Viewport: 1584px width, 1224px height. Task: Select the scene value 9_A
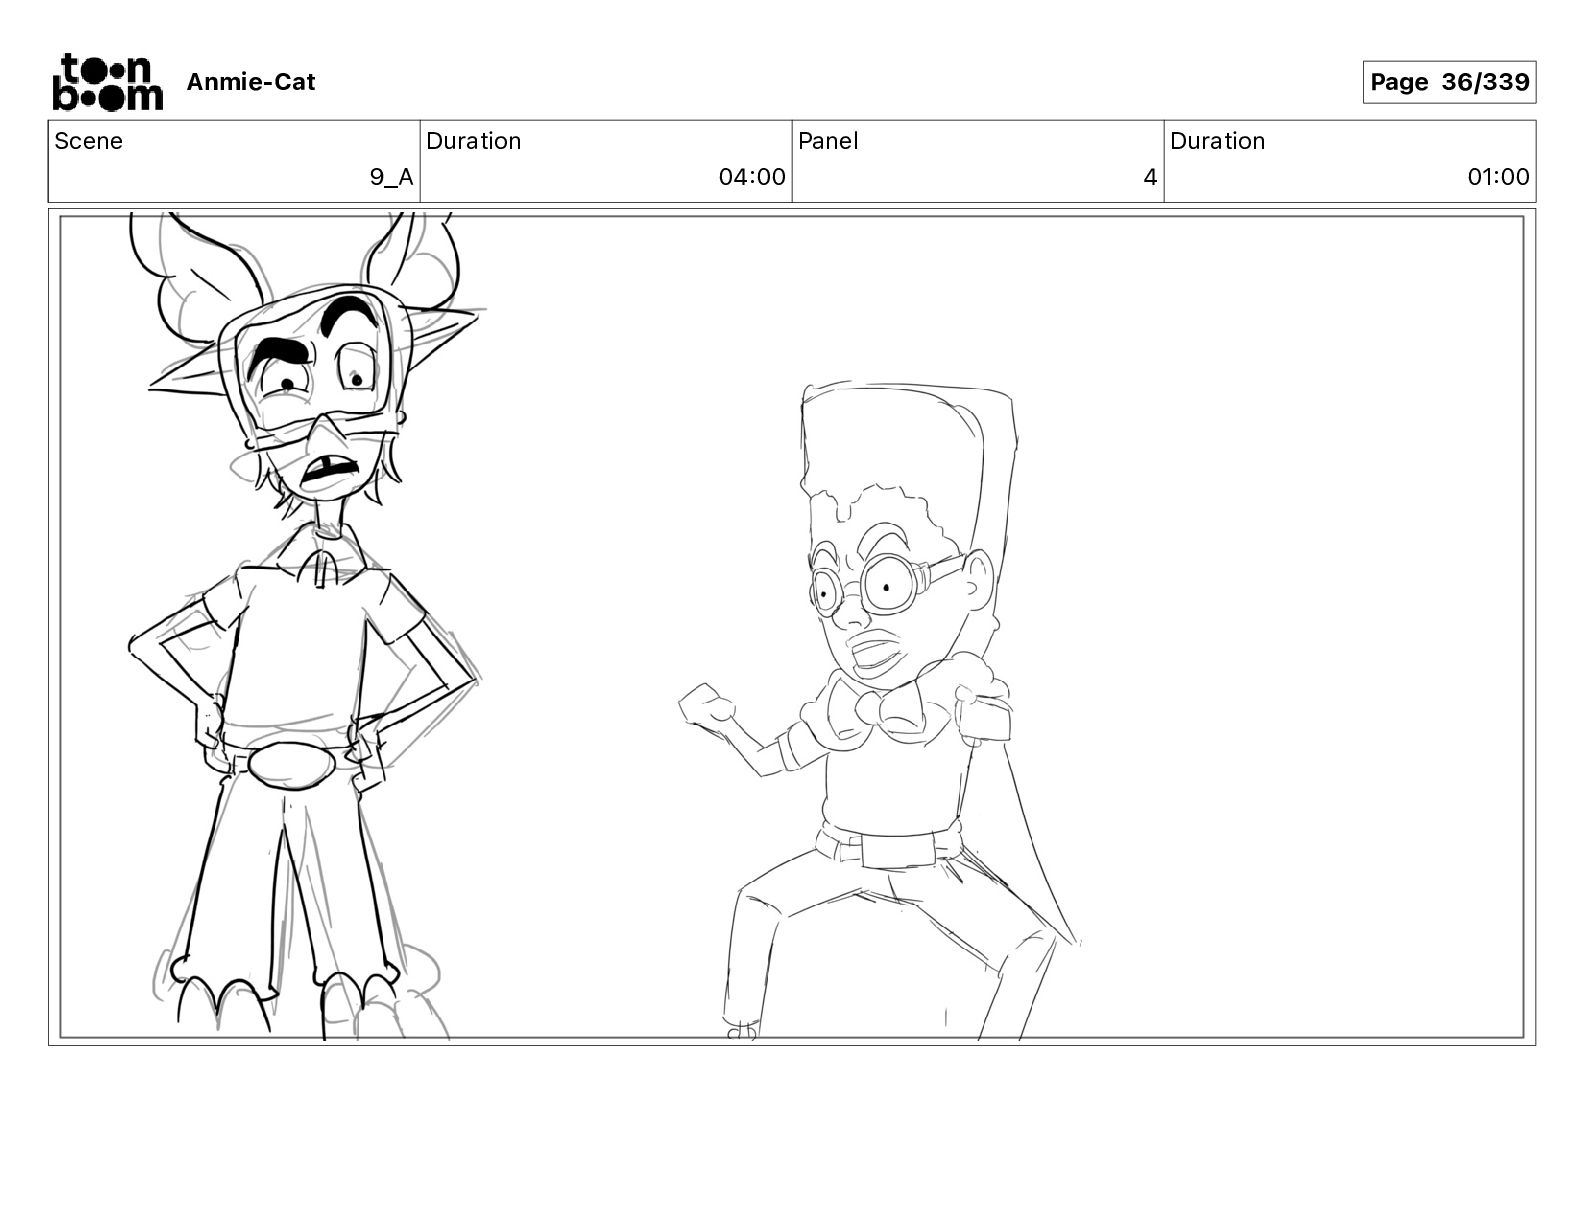391,177
